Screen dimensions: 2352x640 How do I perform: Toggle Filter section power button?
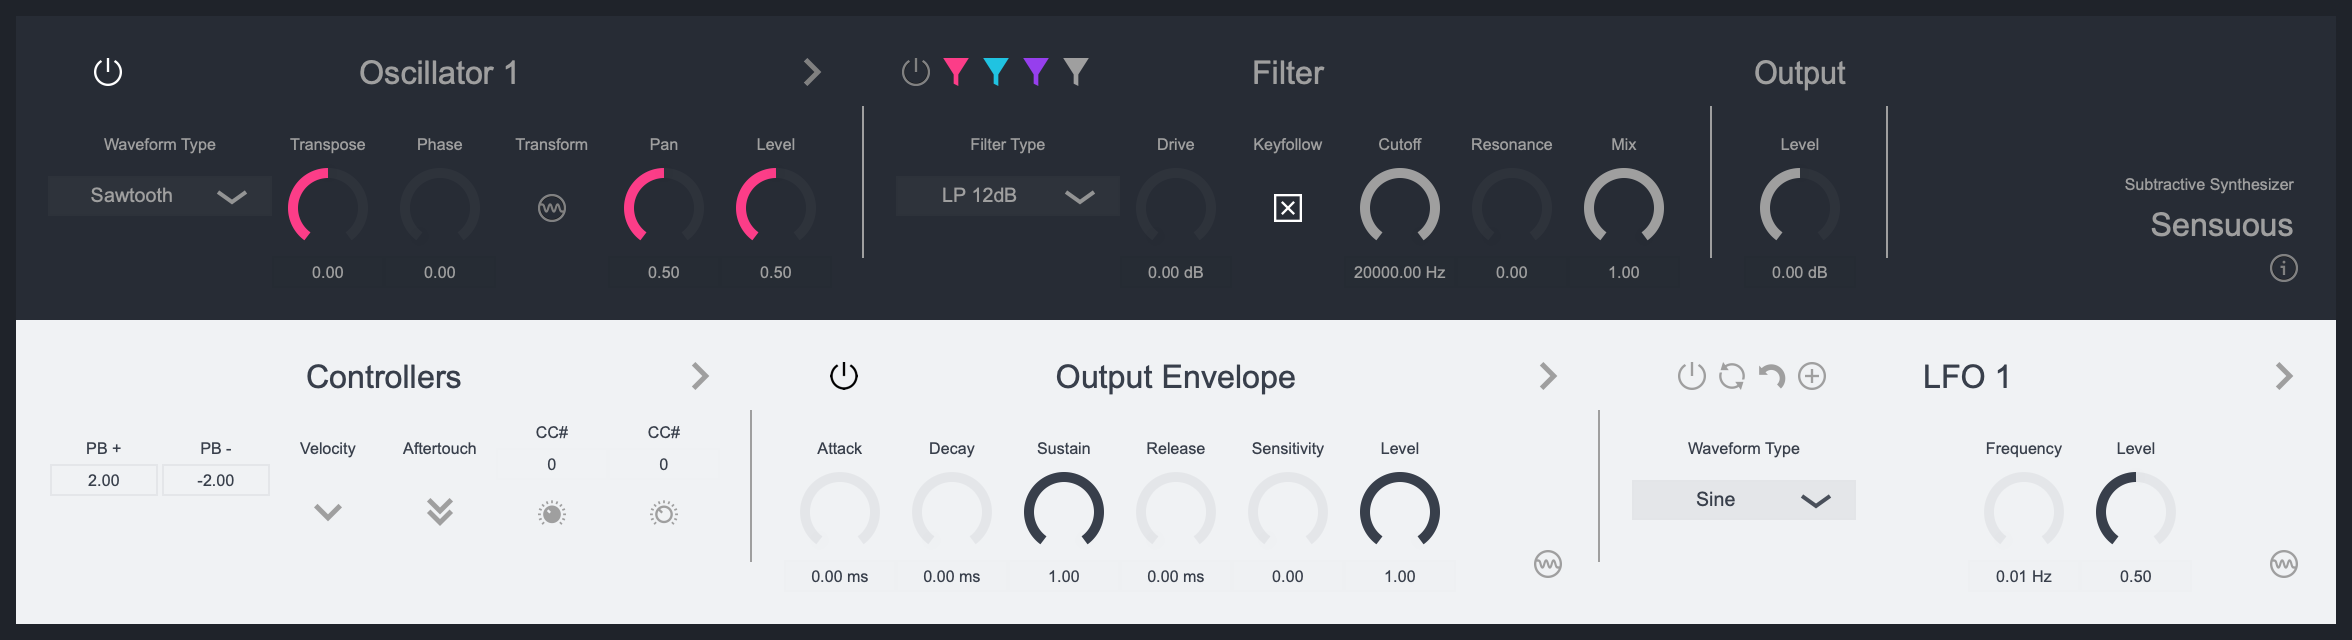point(916,72)
